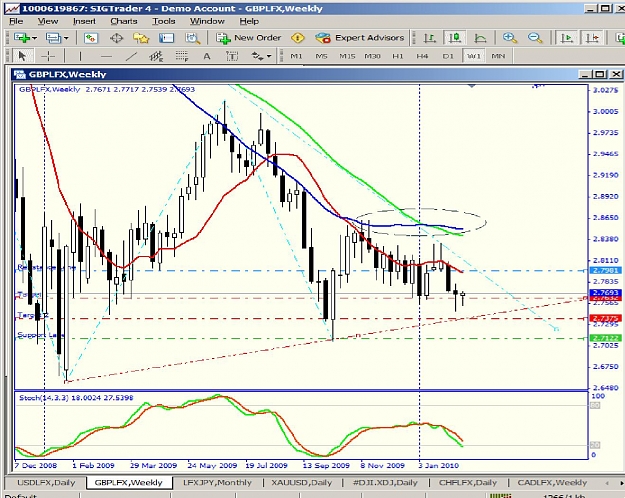Click the 2.7375 red price label

[x=605, y=318]
